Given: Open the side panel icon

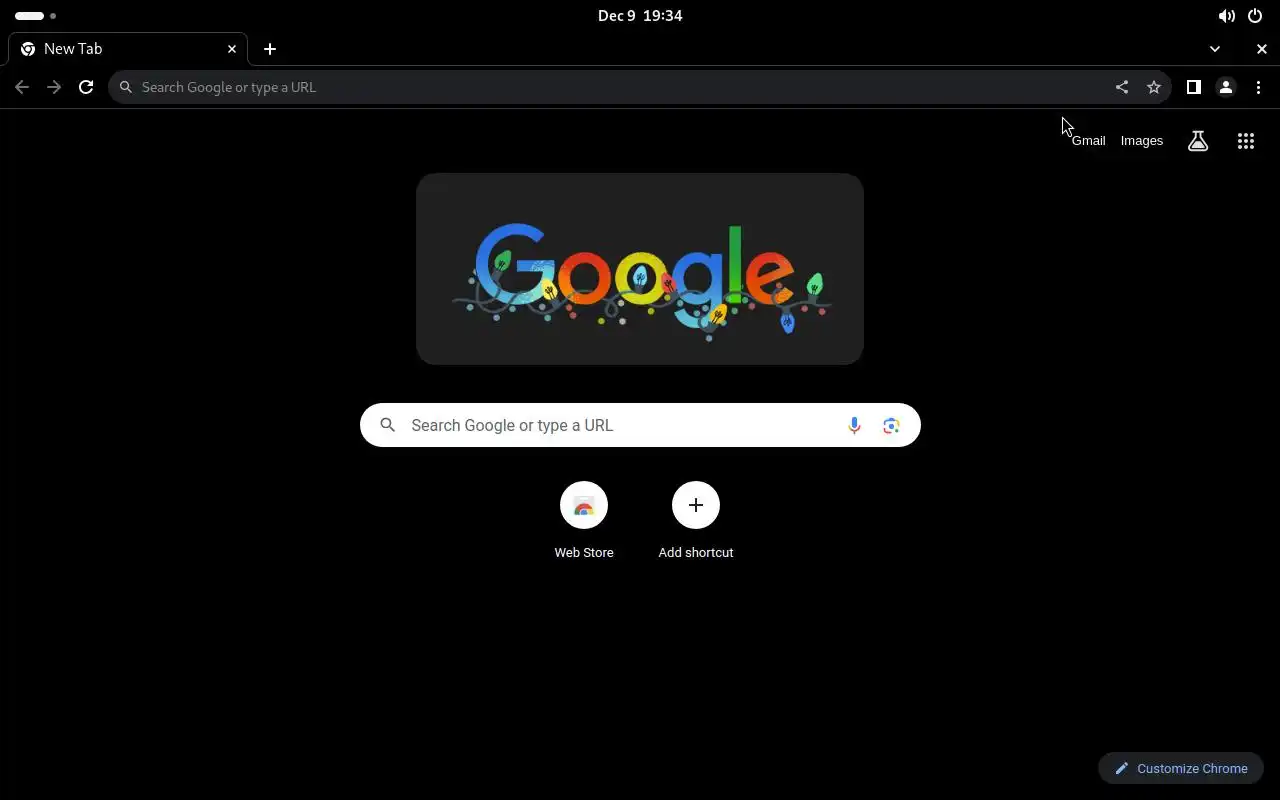Looking at the screenshot, I should click(1193, 87).
